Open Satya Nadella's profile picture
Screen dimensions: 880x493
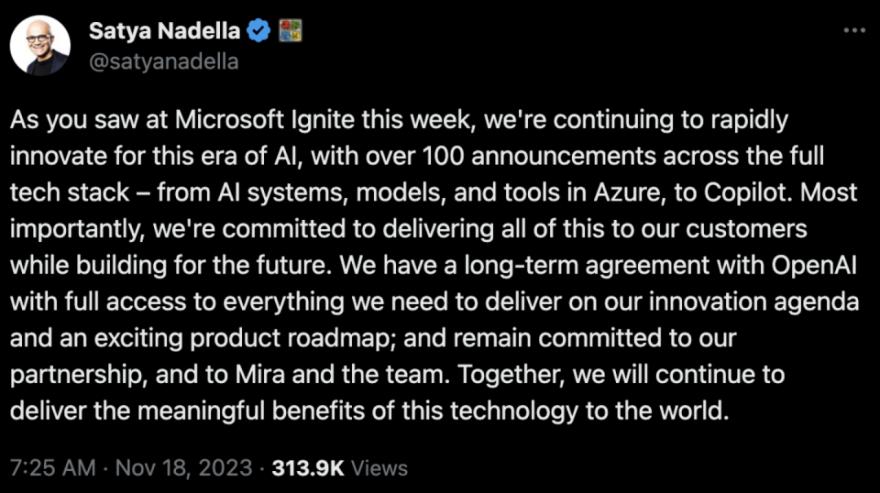[x=40, y=45]
